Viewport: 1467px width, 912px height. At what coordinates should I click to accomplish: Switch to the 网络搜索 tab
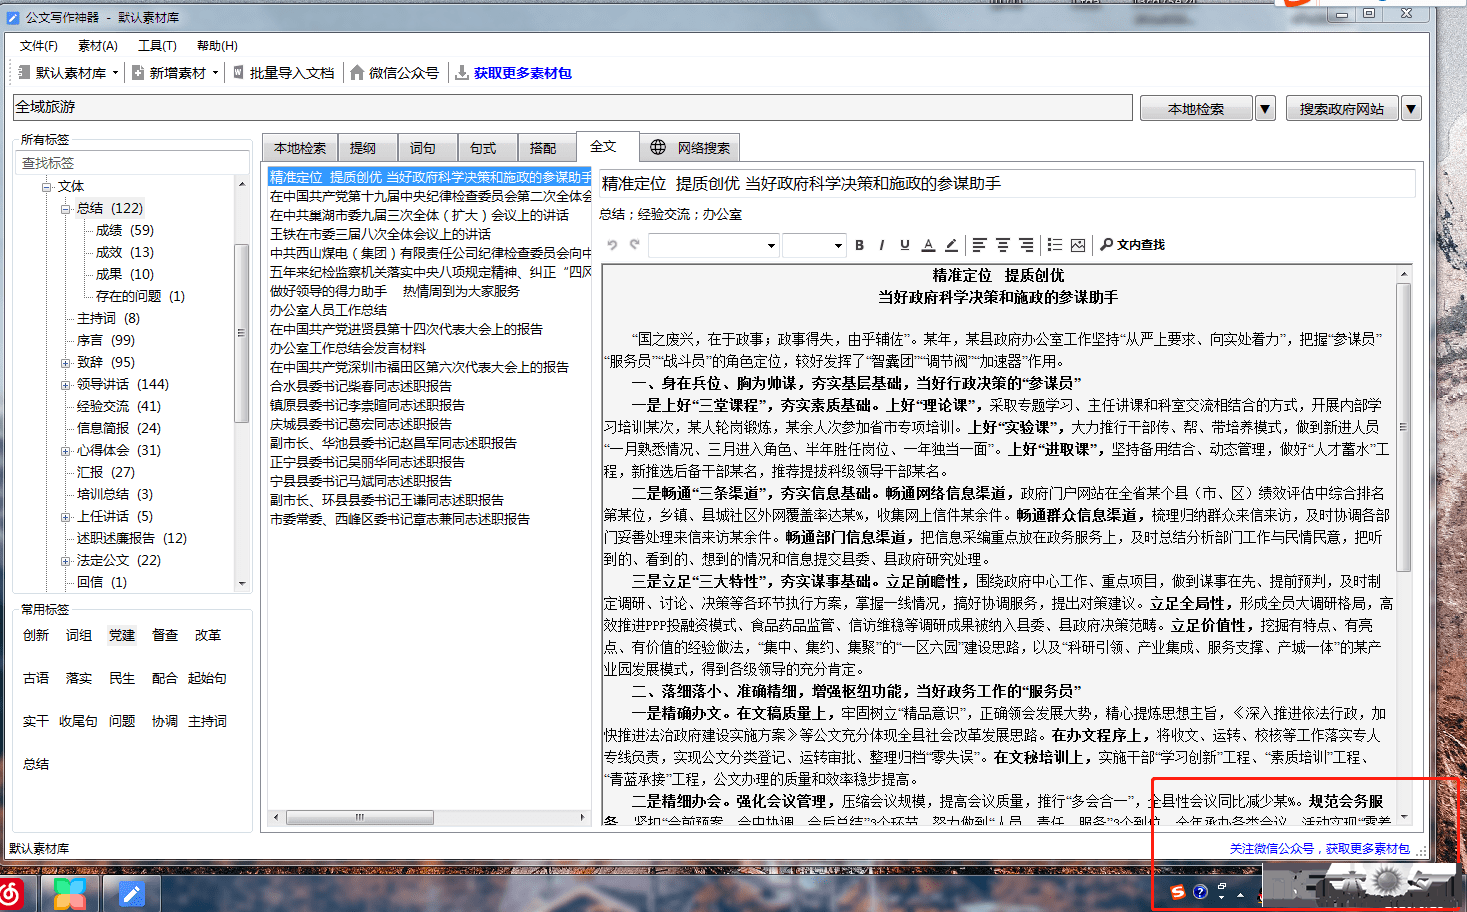[690, 148]
